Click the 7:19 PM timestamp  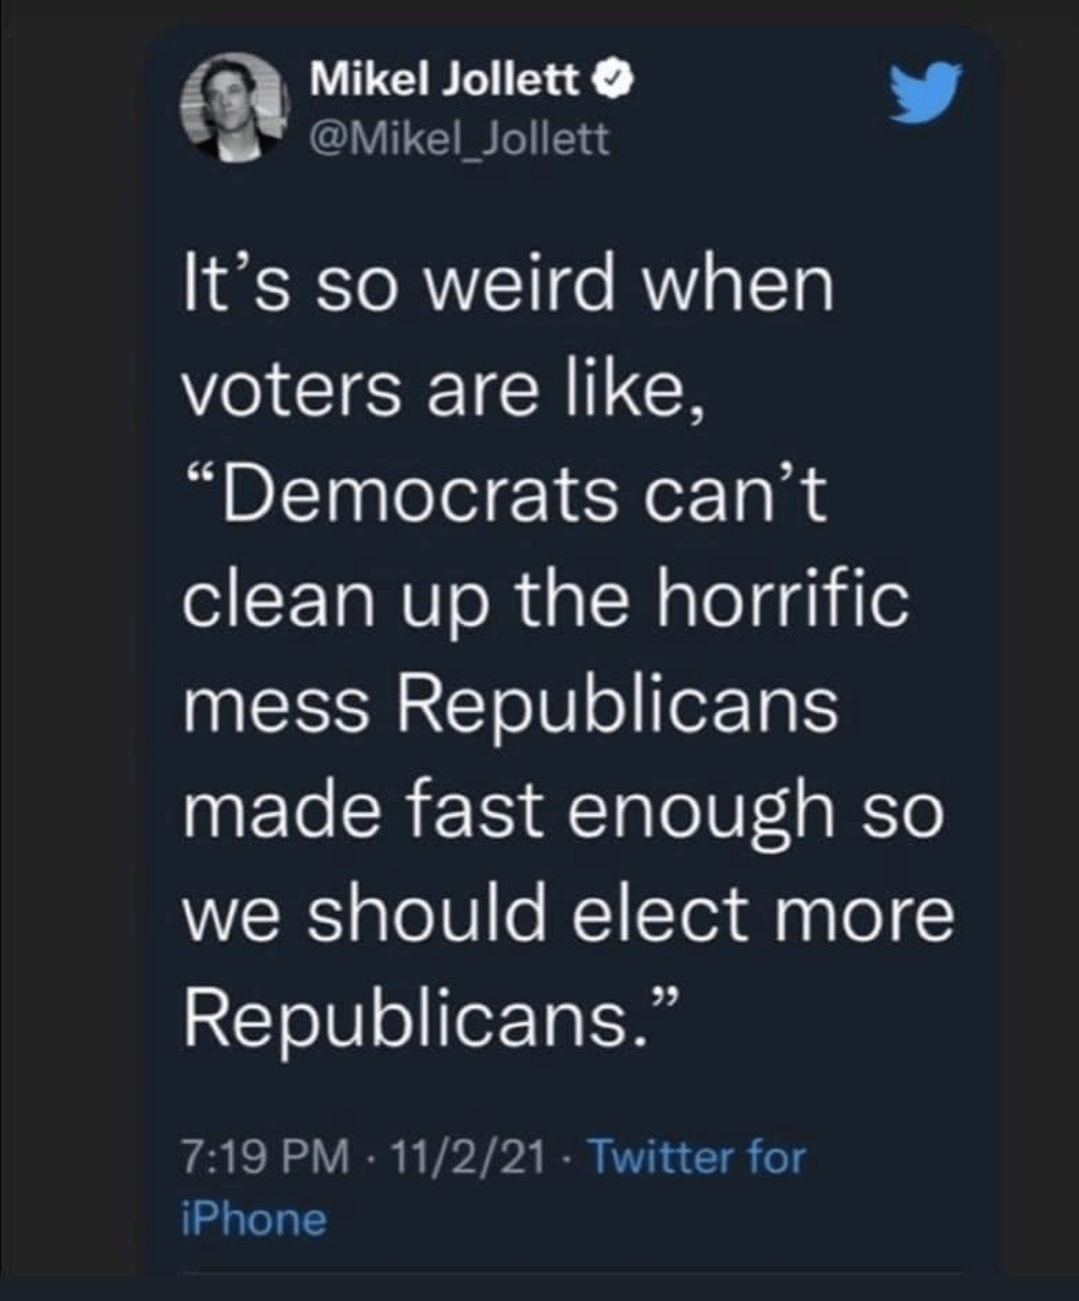coord(266,1158)
